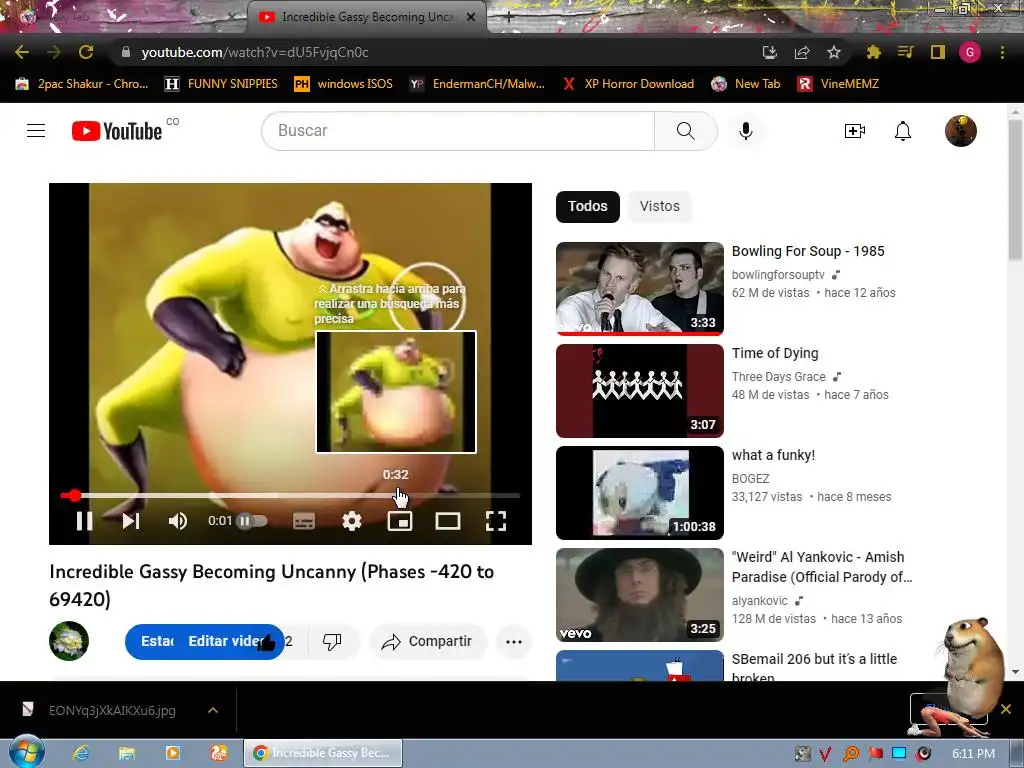
Task: Open Chrome three-dot menu
Action: pos(1002,52)
